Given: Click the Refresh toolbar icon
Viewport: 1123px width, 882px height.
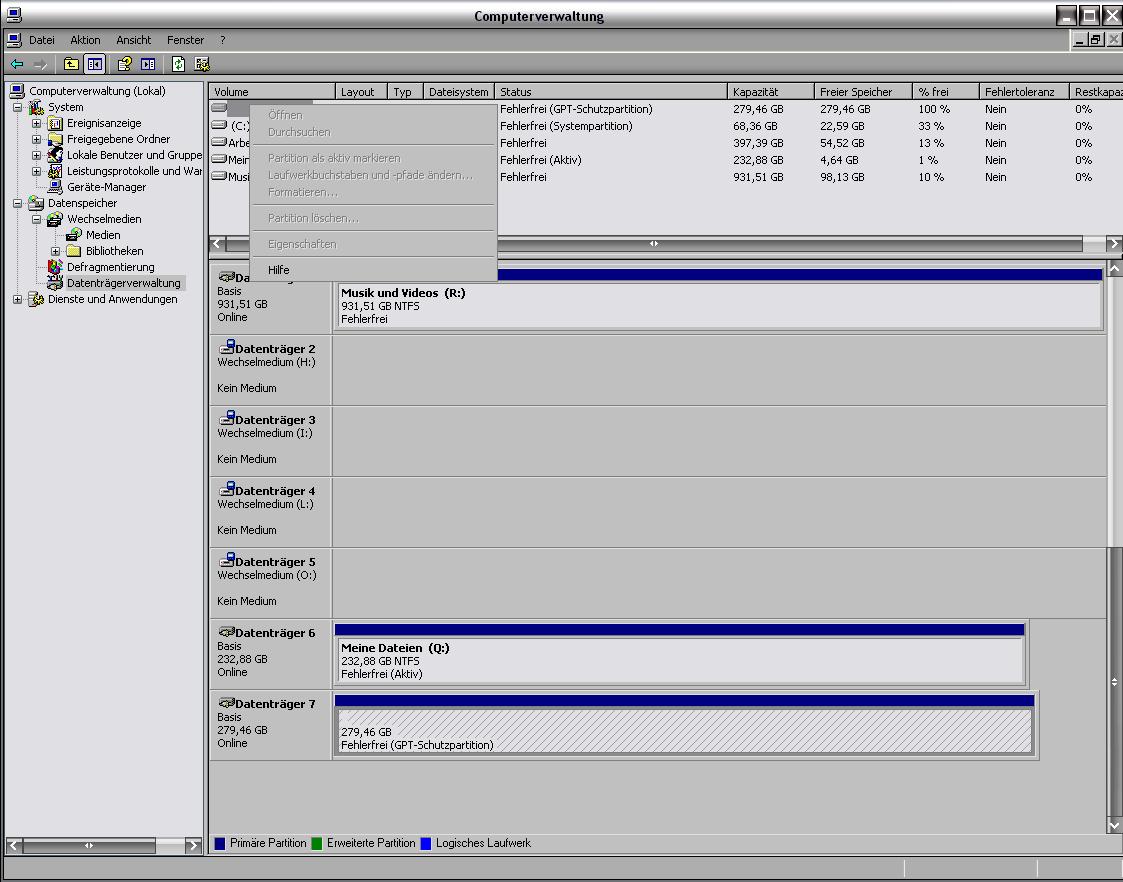Looking at the screenshot, I should click(178, 65).
